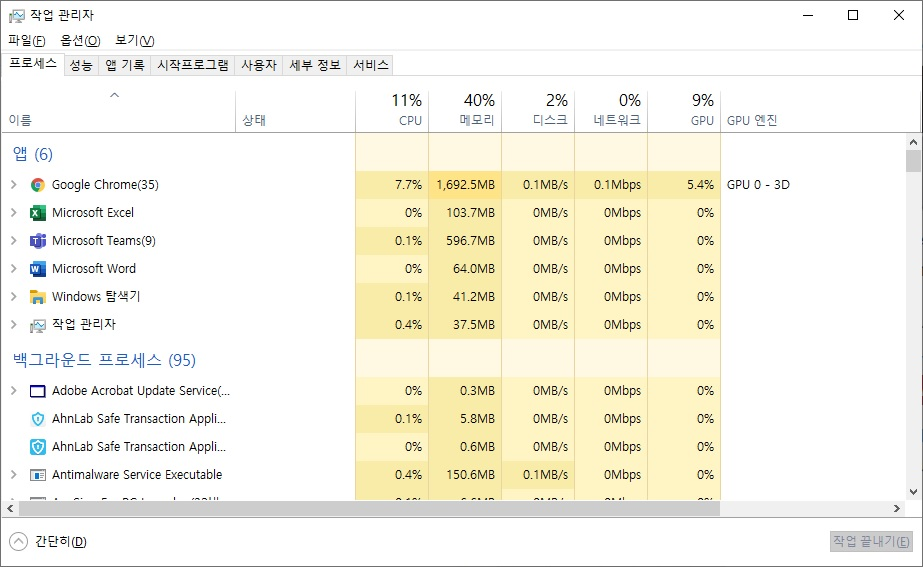This screenshot has width=923, height=567.
Task: Click the Adobe Acrobat Update Service icon
Action: (x=38, y=391)
